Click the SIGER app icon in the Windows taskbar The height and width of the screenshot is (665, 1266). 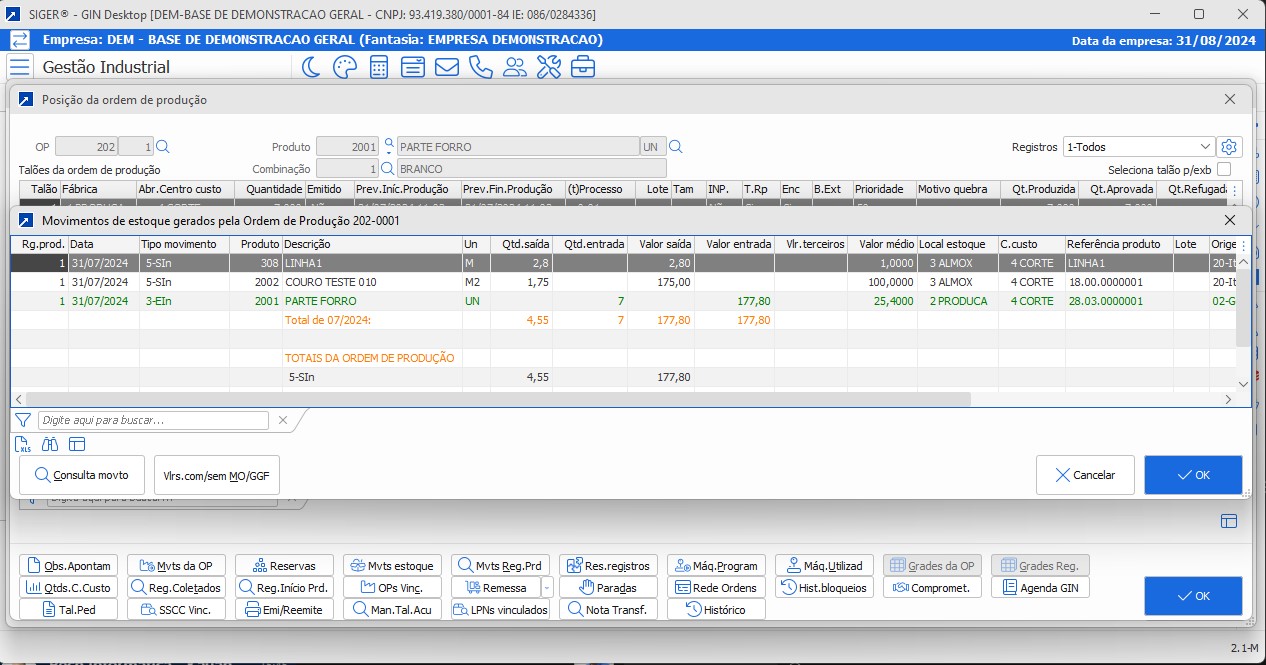(x=13, y=13)
